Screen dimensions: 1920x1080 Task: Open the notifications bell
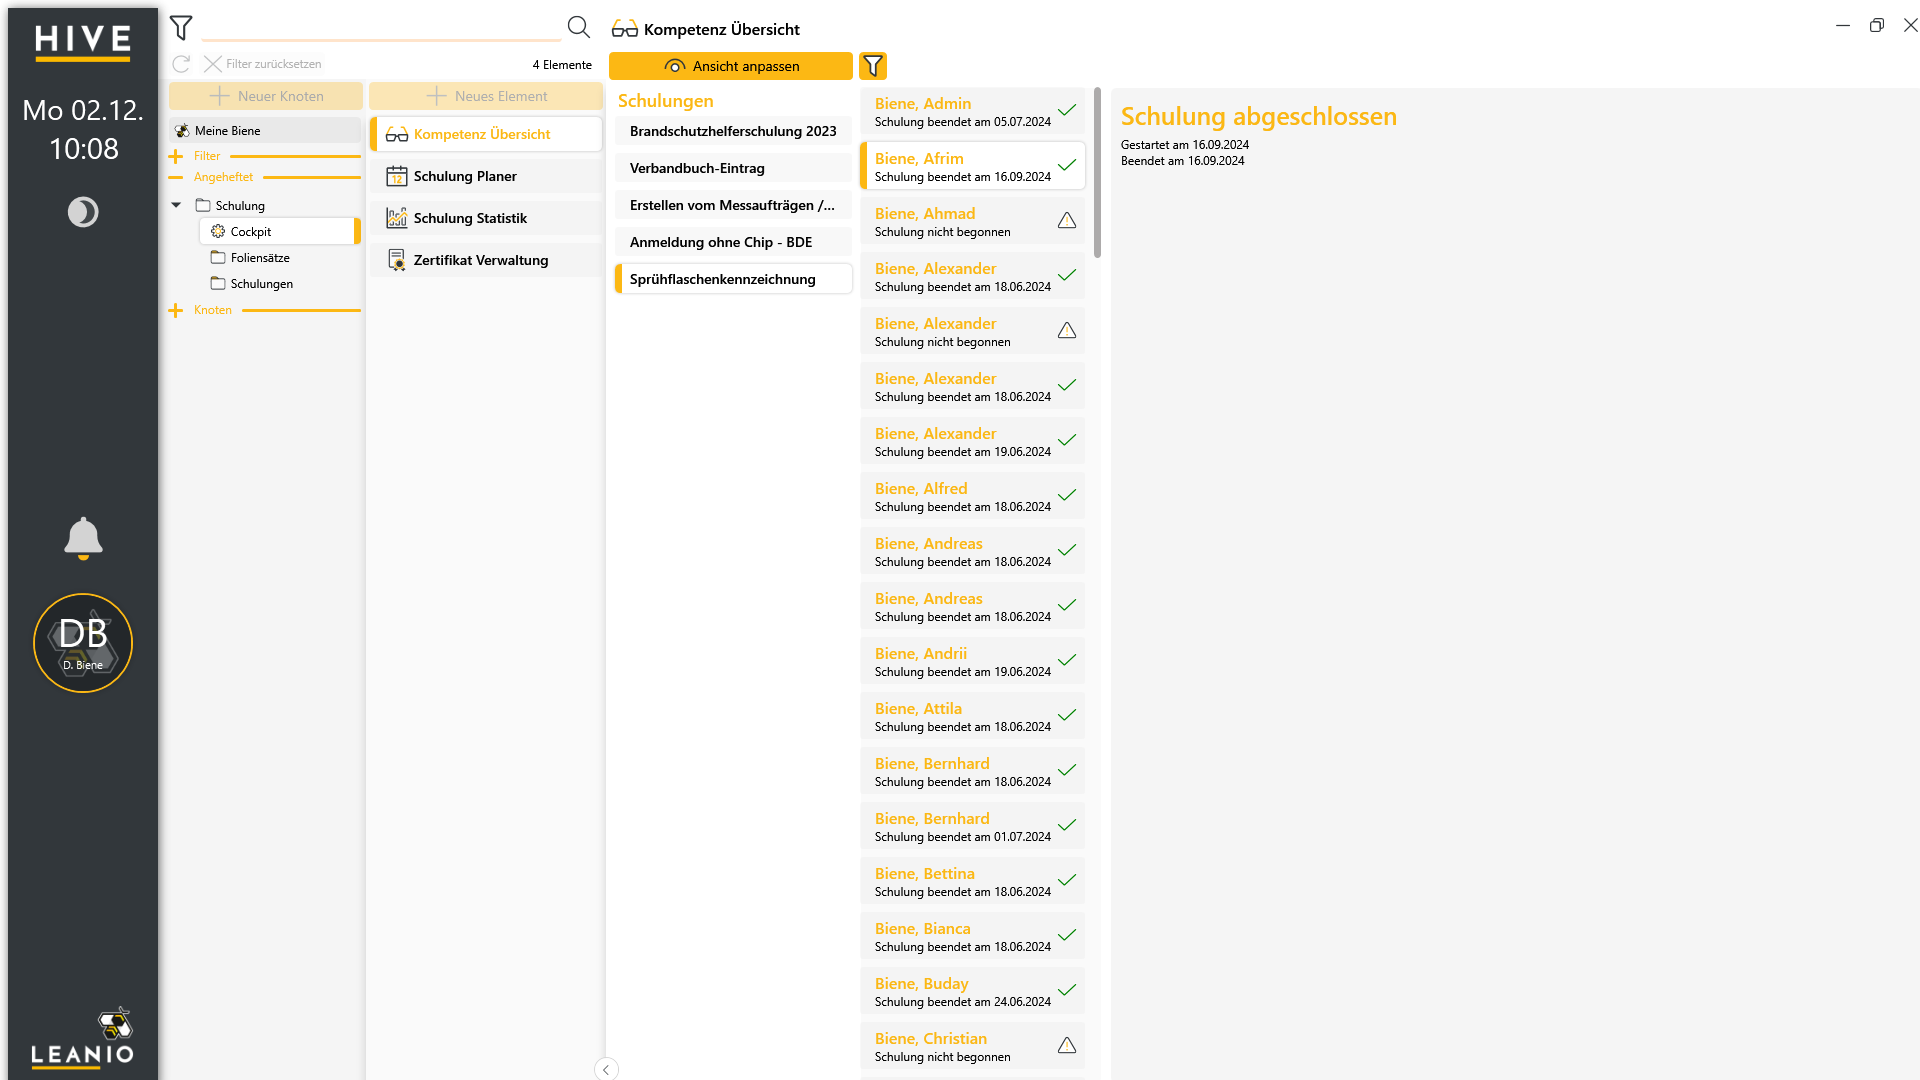point(83,538)
